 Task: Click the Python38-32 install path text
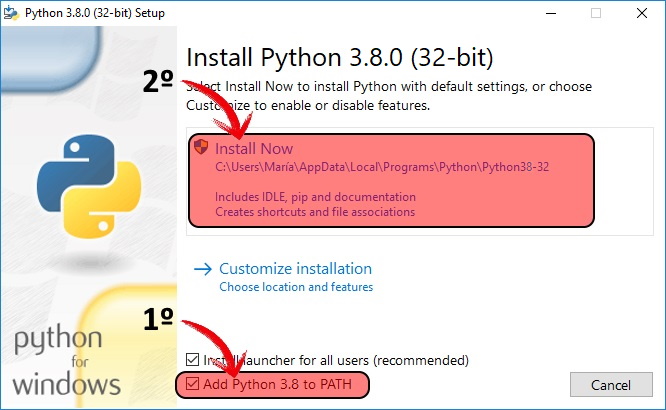(382, 167)
